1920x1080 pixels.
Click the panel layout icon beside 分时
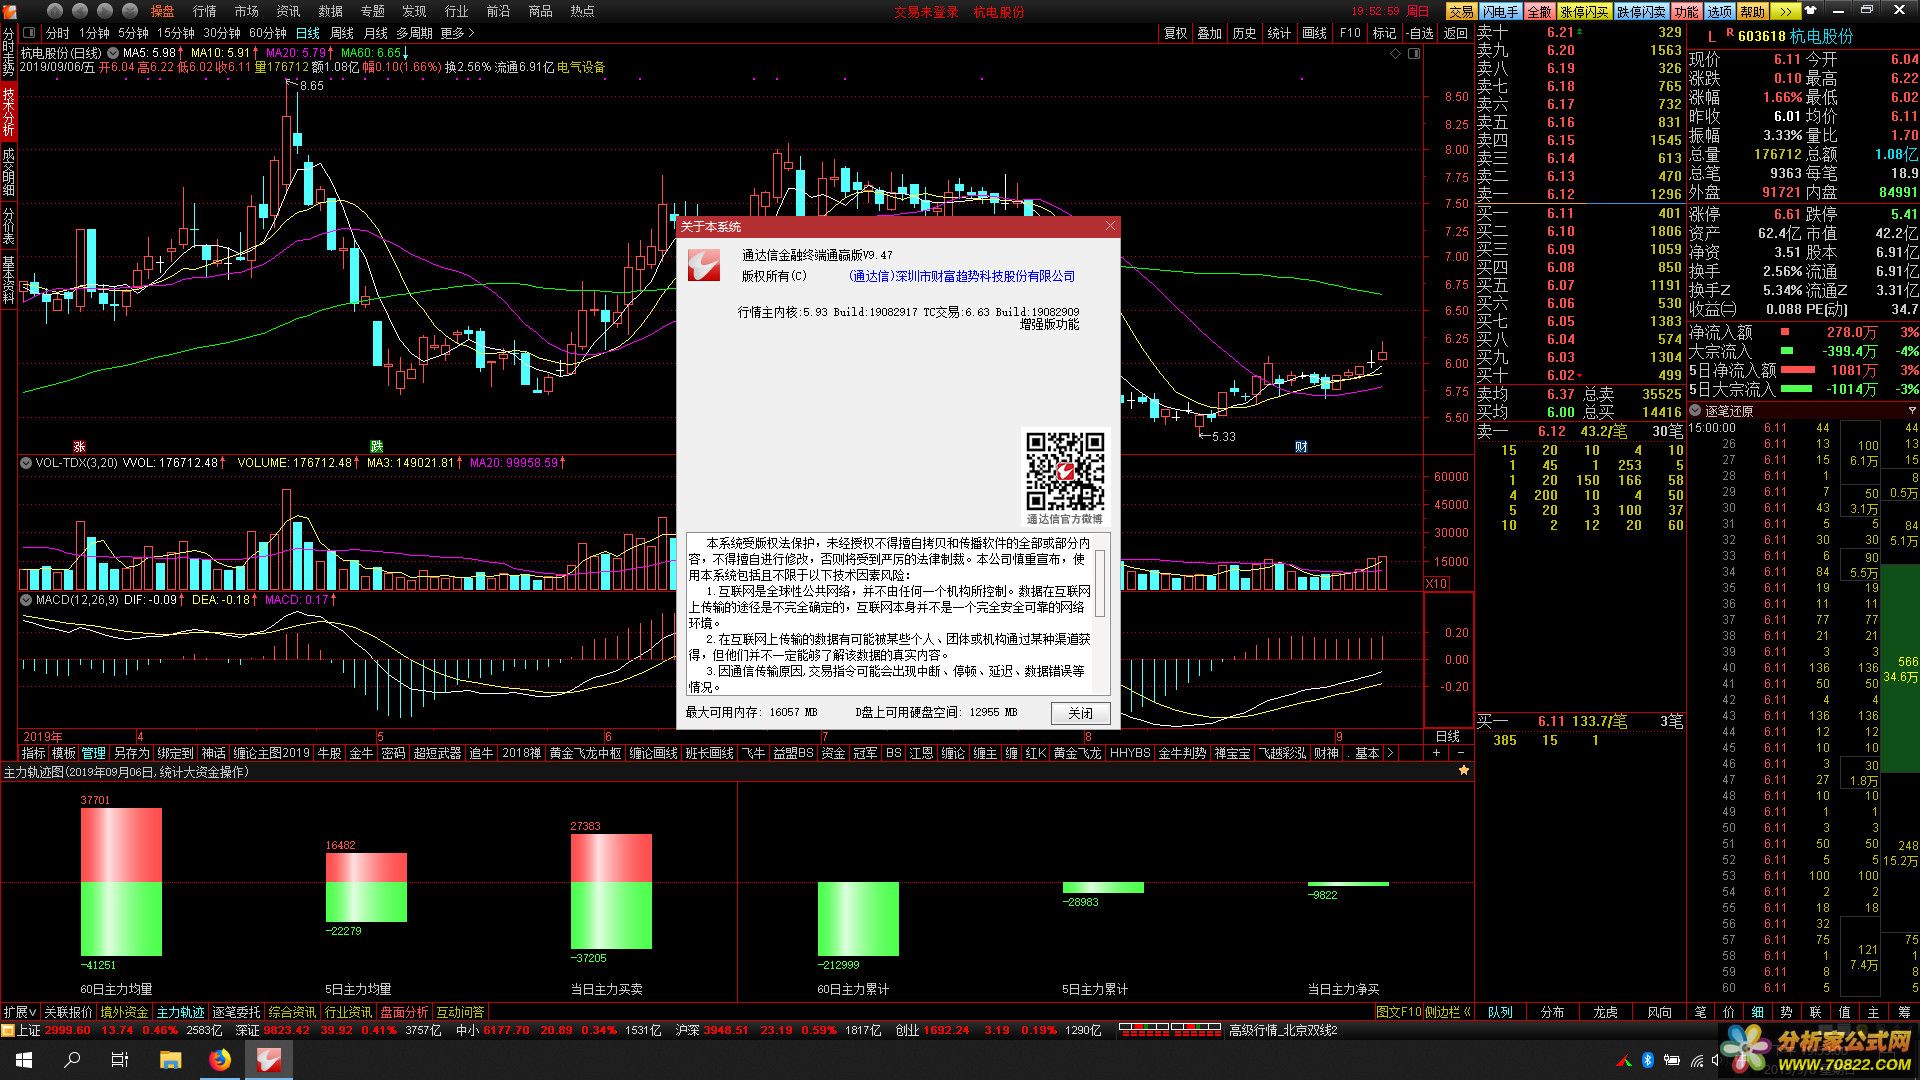tap(30, 33)
